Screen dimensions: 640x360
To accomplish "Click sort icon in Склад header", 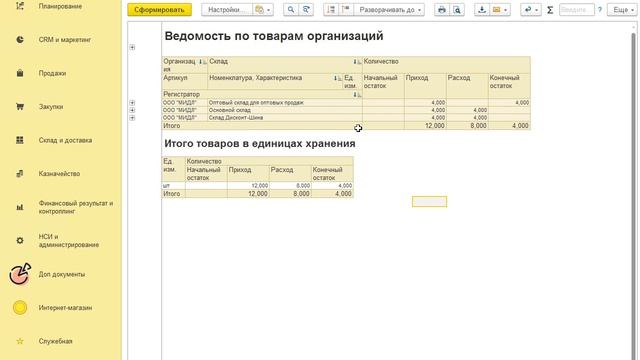I will (x=357, y=62).
